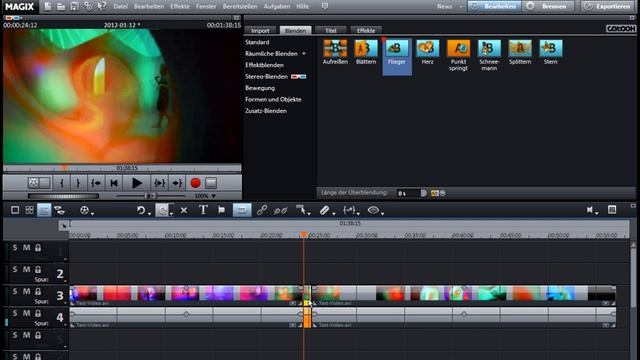Switch to storyboard single view icon

point(15,210)
